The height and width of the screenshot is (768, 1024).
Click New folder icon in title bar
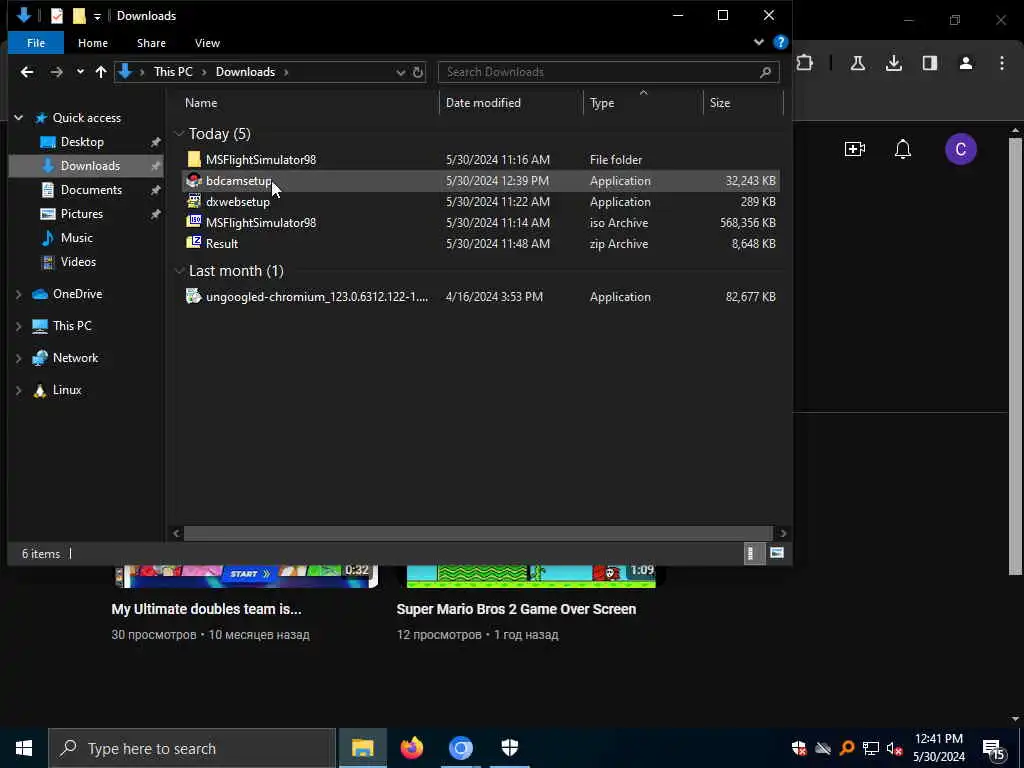coord(79,15)
